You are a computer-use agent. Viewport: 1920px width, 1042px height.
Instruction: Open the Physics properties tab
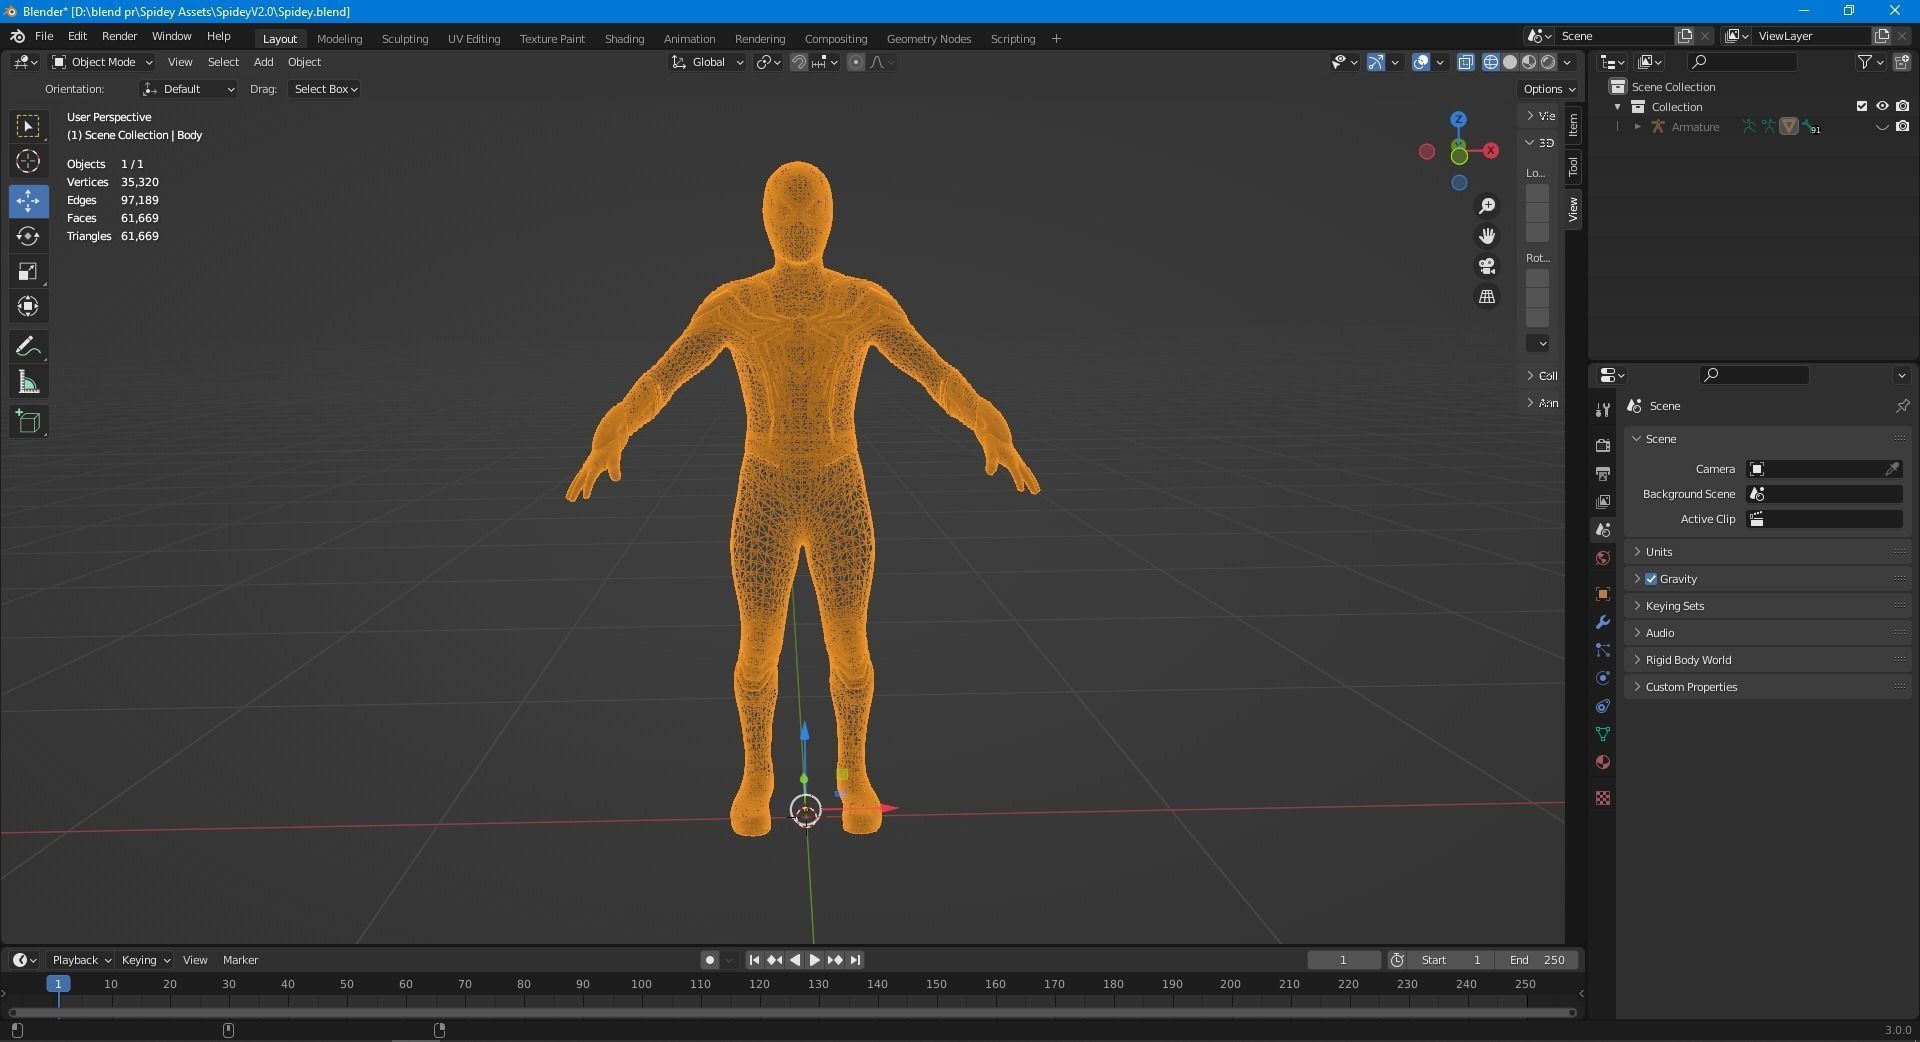[x=1603, y=678]
